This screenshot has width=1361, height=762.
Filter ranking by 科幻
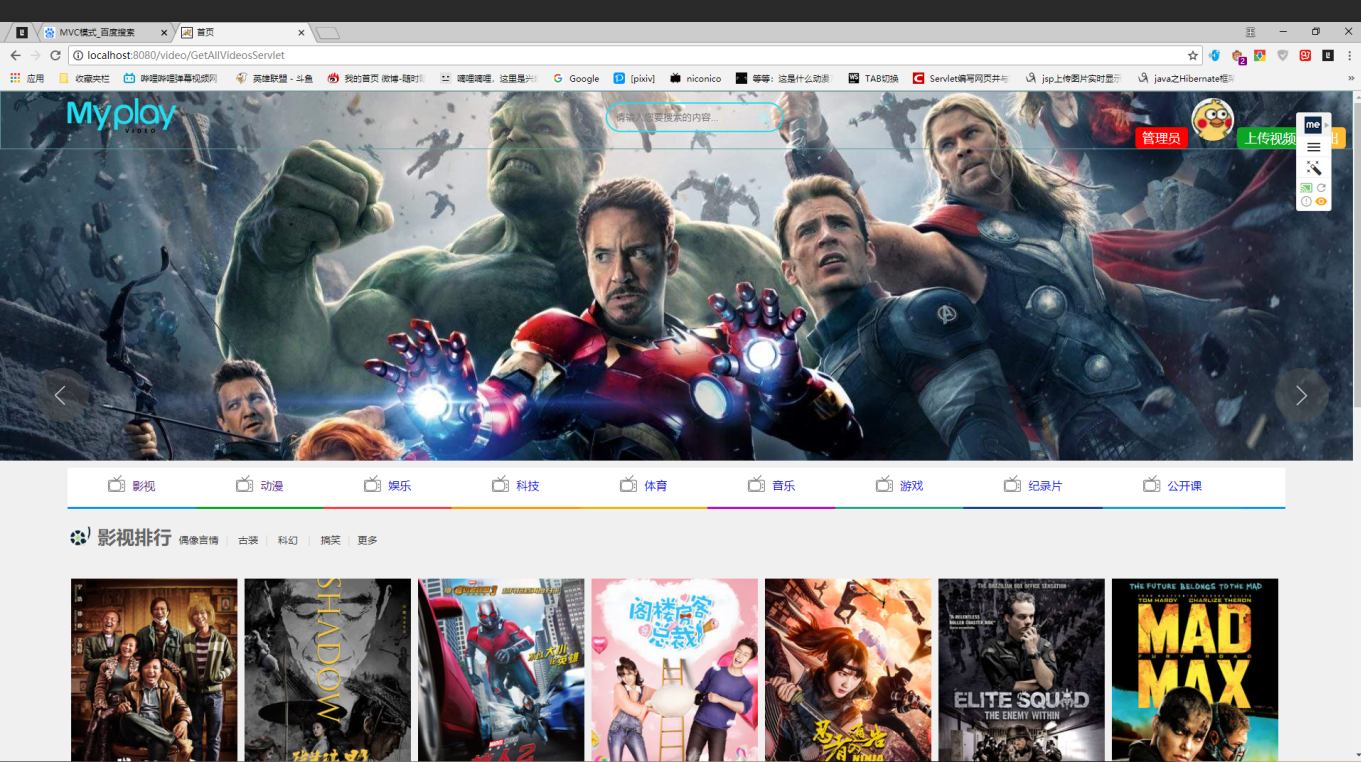pos(288,540)
